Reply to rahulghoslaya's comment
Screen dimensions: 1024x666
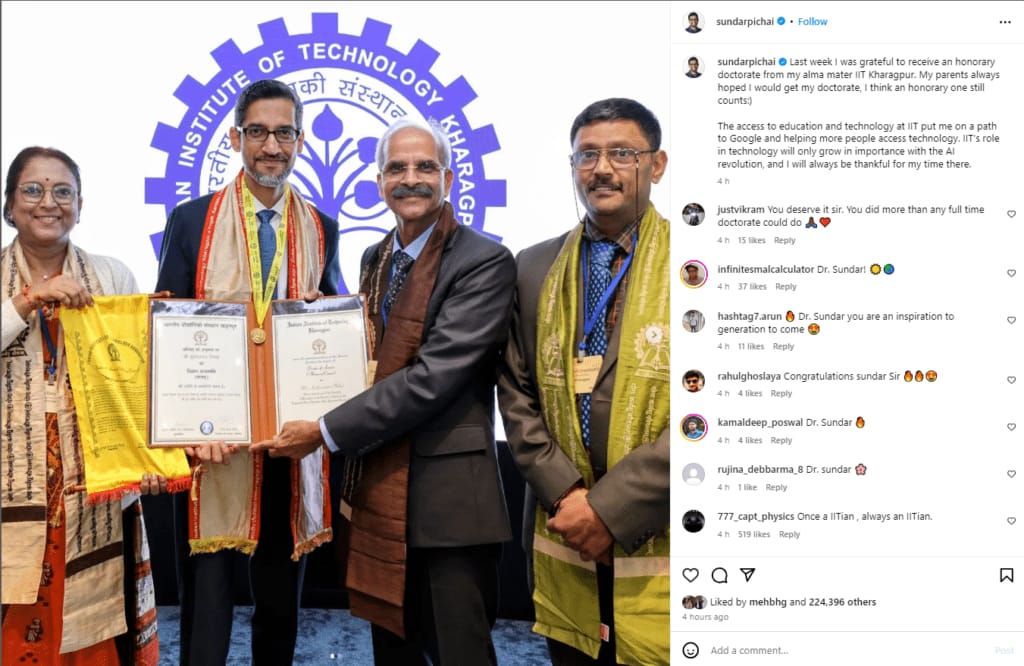pos(781,394)
